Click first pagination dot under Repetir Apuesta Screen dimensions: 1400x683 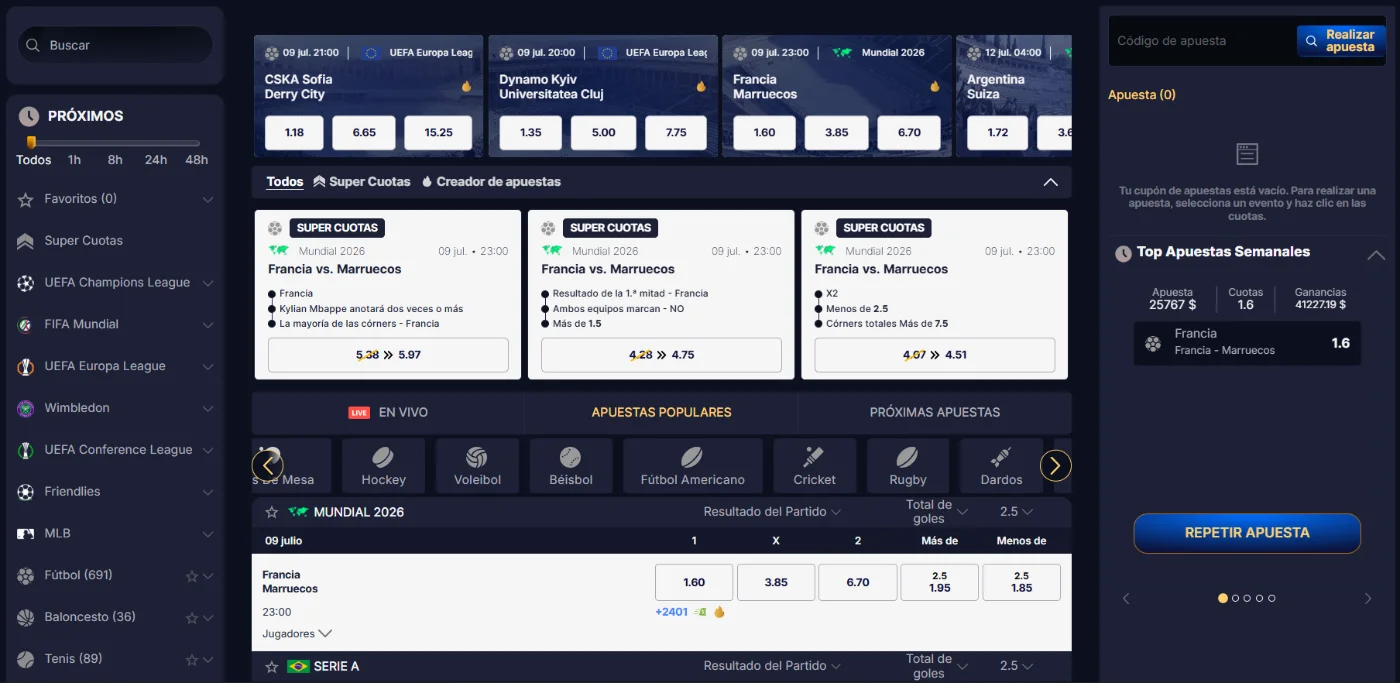(1222, 598)
